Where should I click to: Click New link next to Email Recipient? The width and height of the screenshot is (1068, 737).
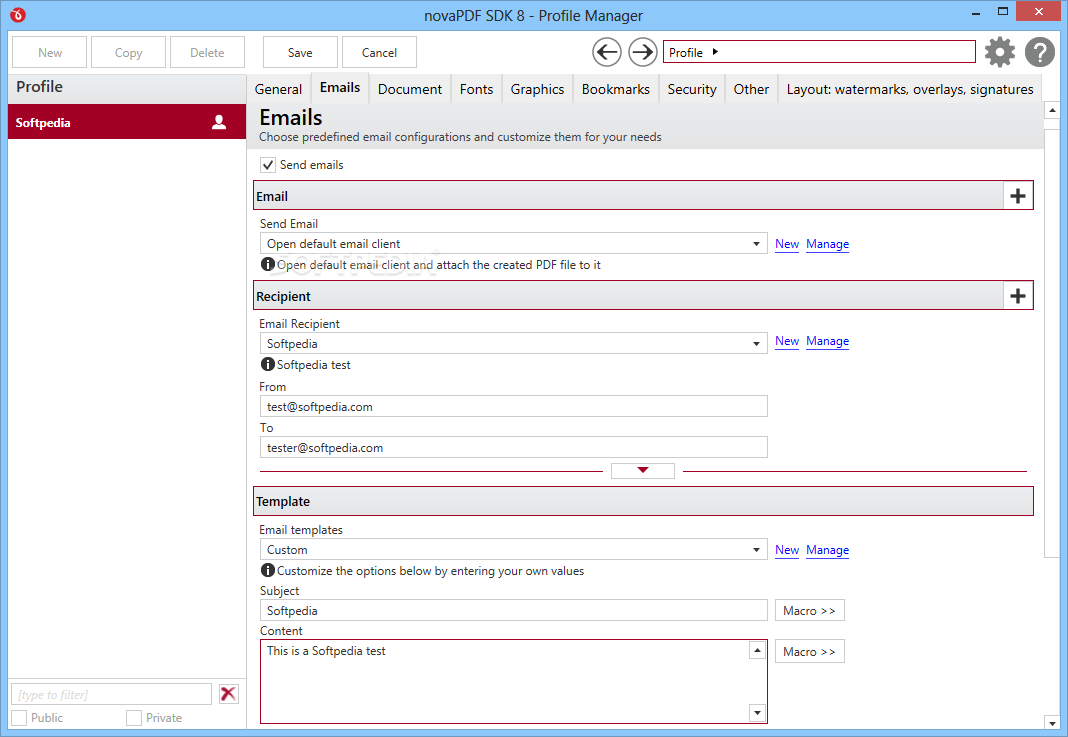pos(787,341)
